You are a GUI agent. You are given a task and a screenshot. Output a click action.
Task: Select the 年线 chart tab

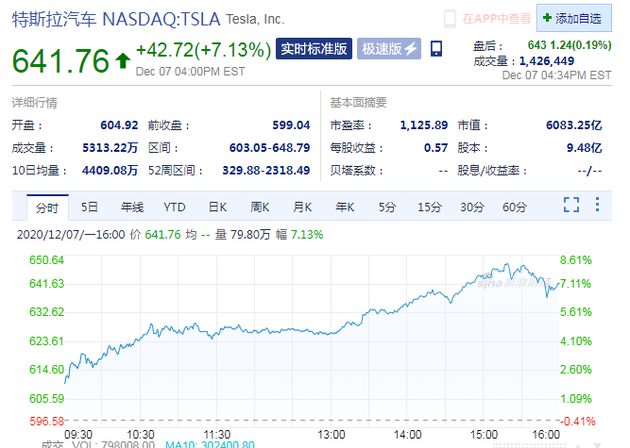click(132, 207)
